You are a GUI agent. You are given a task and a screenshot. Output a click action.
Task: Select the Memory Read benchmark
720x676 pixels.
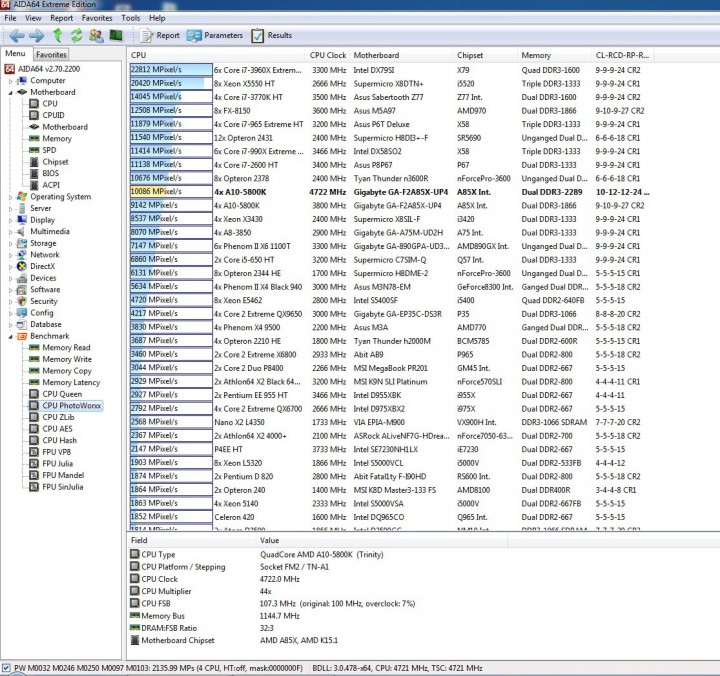pyautogui.click(x=66, y=347)
